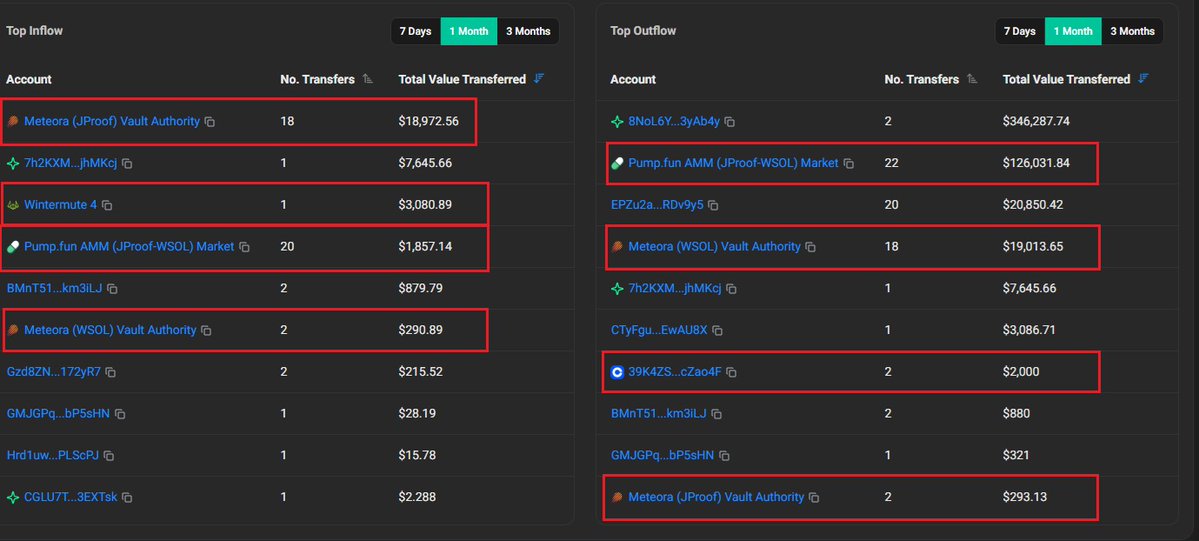The width and height of the screenshot is (1199, 541).
Task: Select 3 Months in Top Inflow
Action: pyautogui.click(x=528, y=31)
